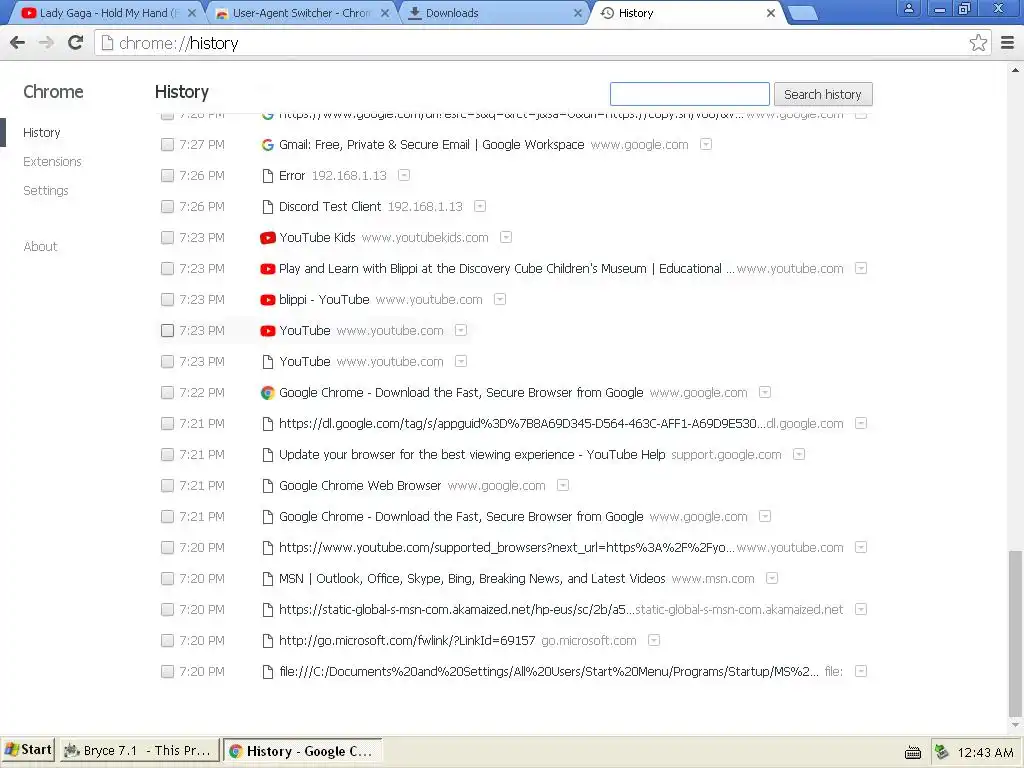1024x768 pixels.
Task: Click the Chrome icon beside 7:22 PM entry
Action: coord(267,392)
